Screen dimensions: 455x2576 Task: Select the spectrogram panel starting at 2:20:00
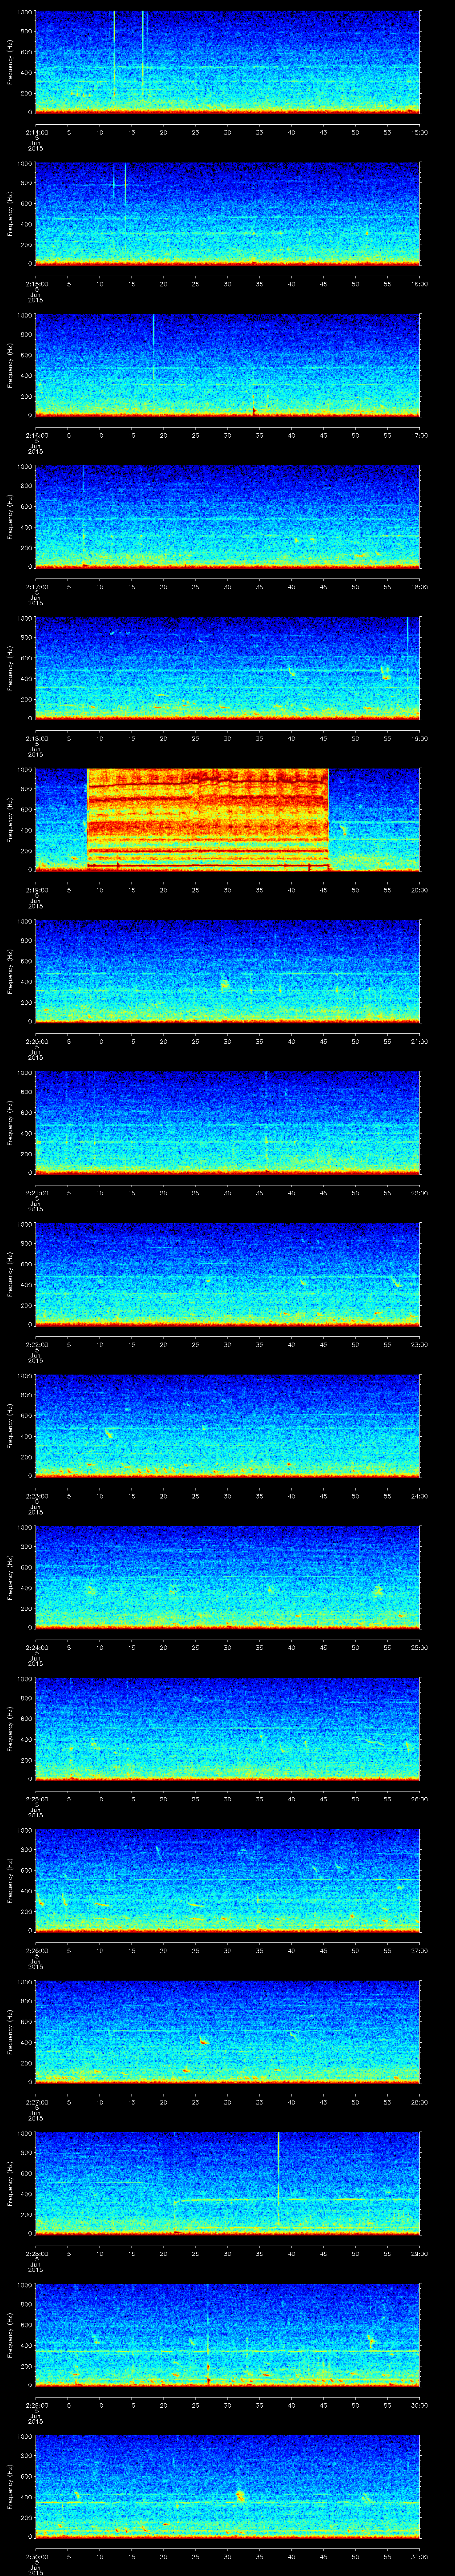[228, 971]
